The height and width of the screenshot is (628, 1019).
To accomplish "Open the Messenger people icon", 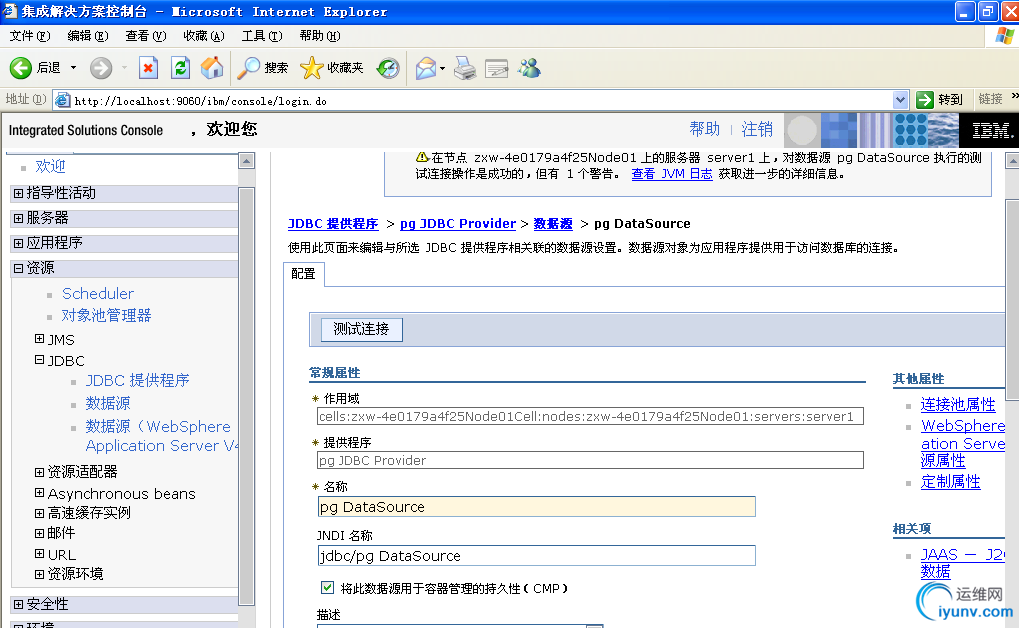I will [x=529, y=68].
